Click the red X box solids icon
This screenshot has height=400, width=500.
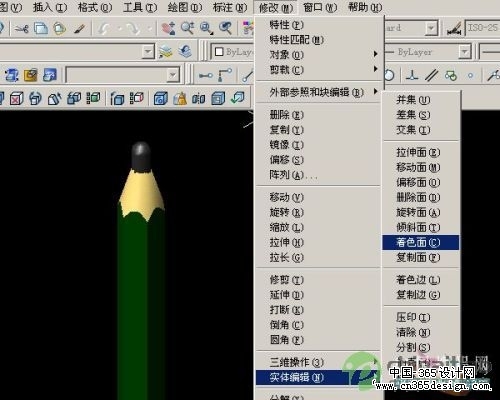tap(16, 98)
